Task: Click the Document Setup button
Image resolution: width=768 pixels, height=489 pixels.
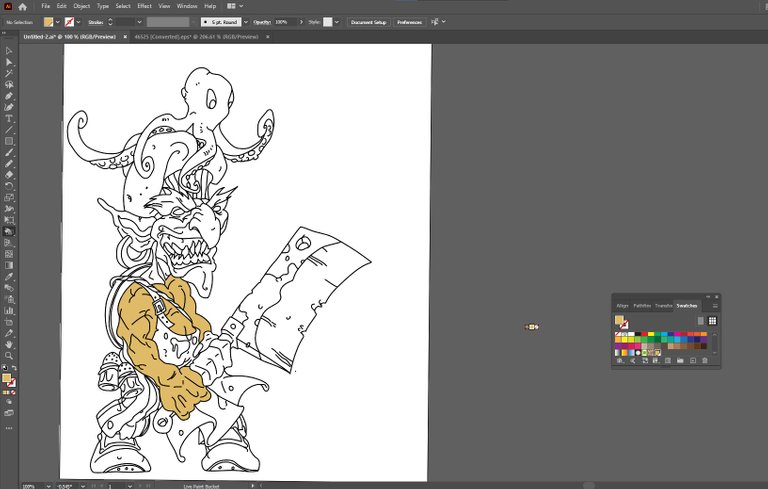Action: pyautogui.click(x=369, y=22)
